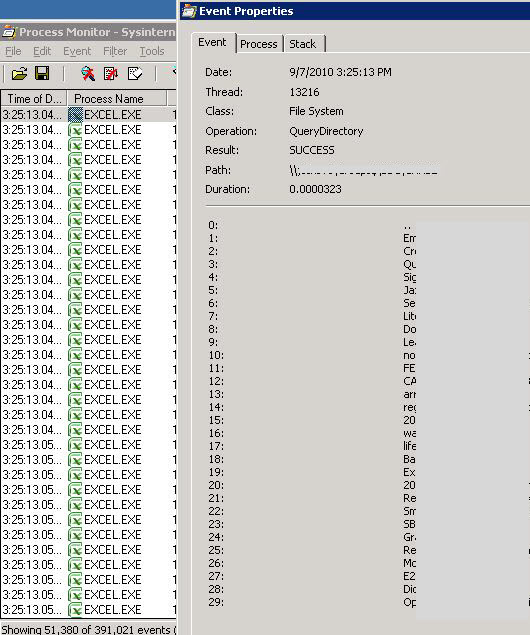Click the operation value QueryDirectory
530x635 pixels.
point(326,131)
